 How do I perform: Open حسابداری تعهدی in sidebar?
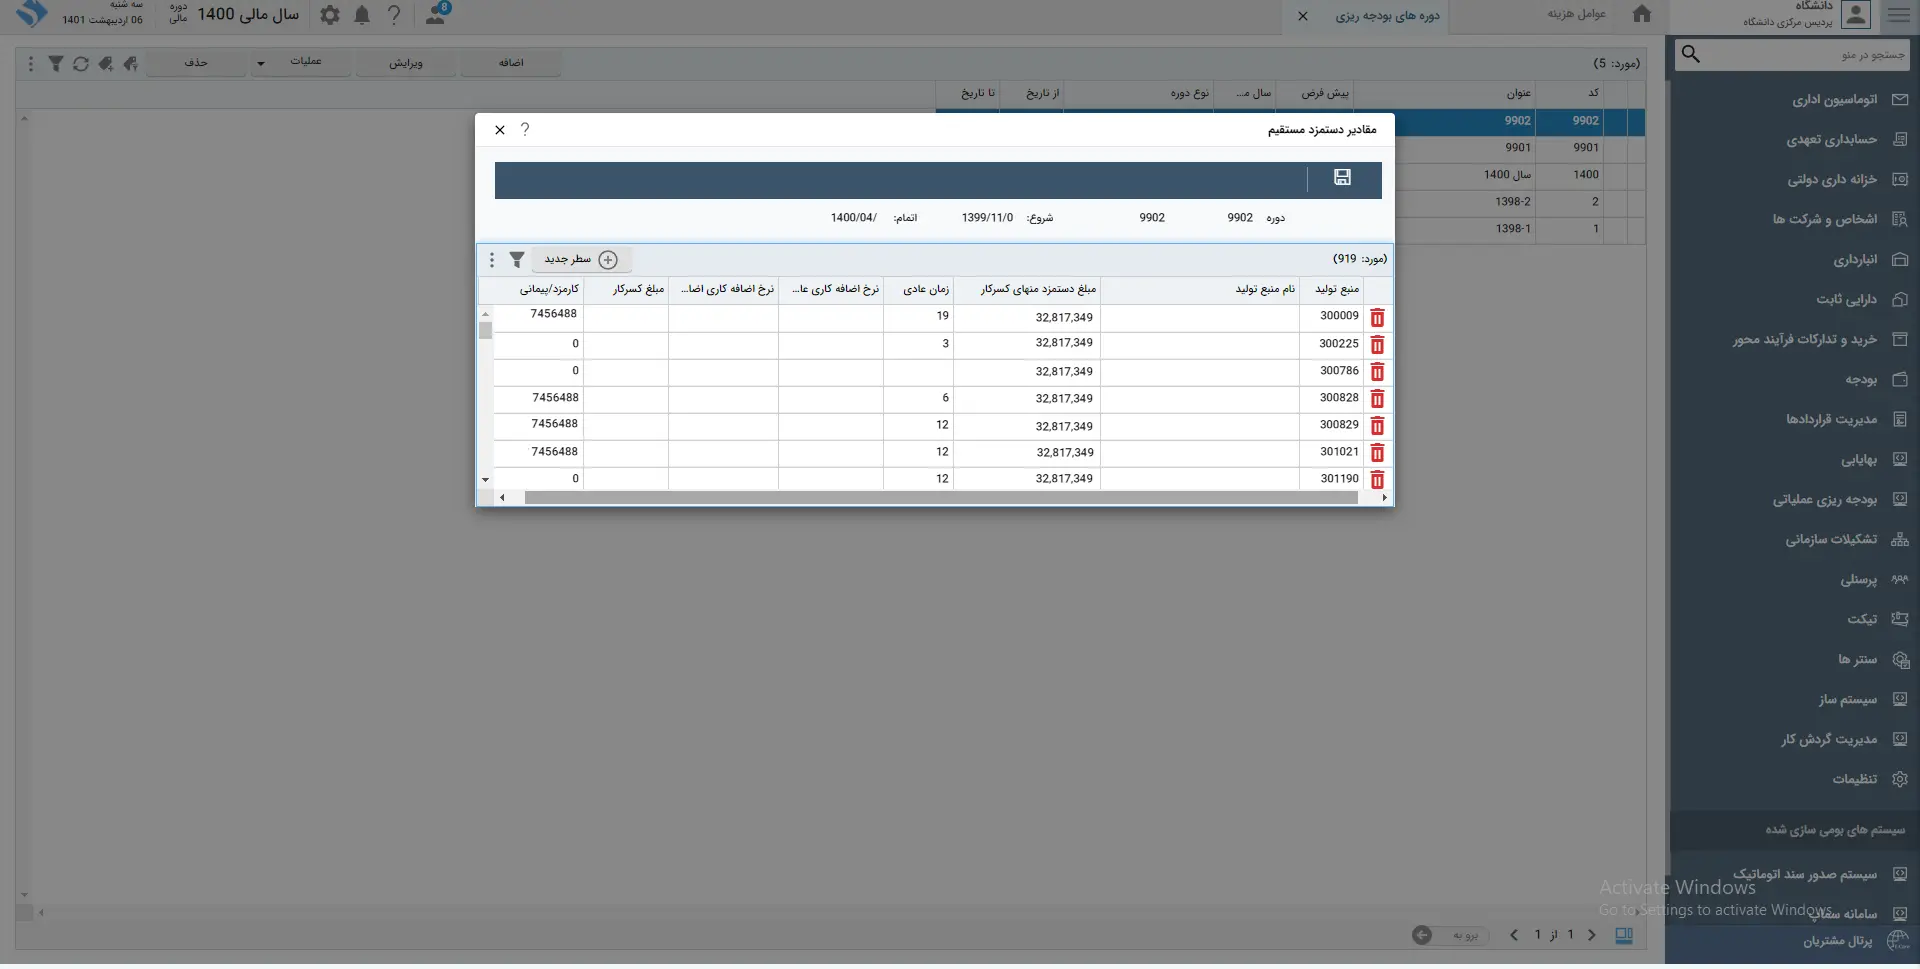1831,140
